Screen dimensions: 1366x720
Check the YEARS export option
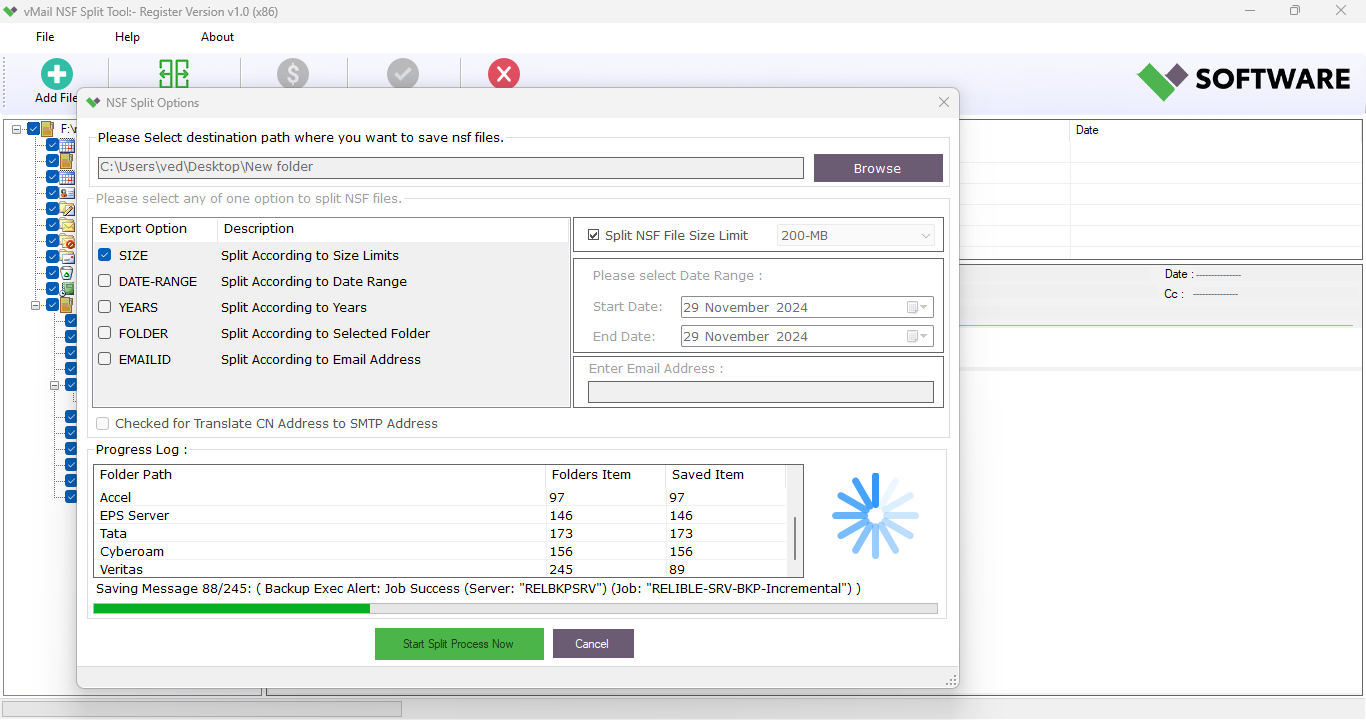tap(105, 307)
